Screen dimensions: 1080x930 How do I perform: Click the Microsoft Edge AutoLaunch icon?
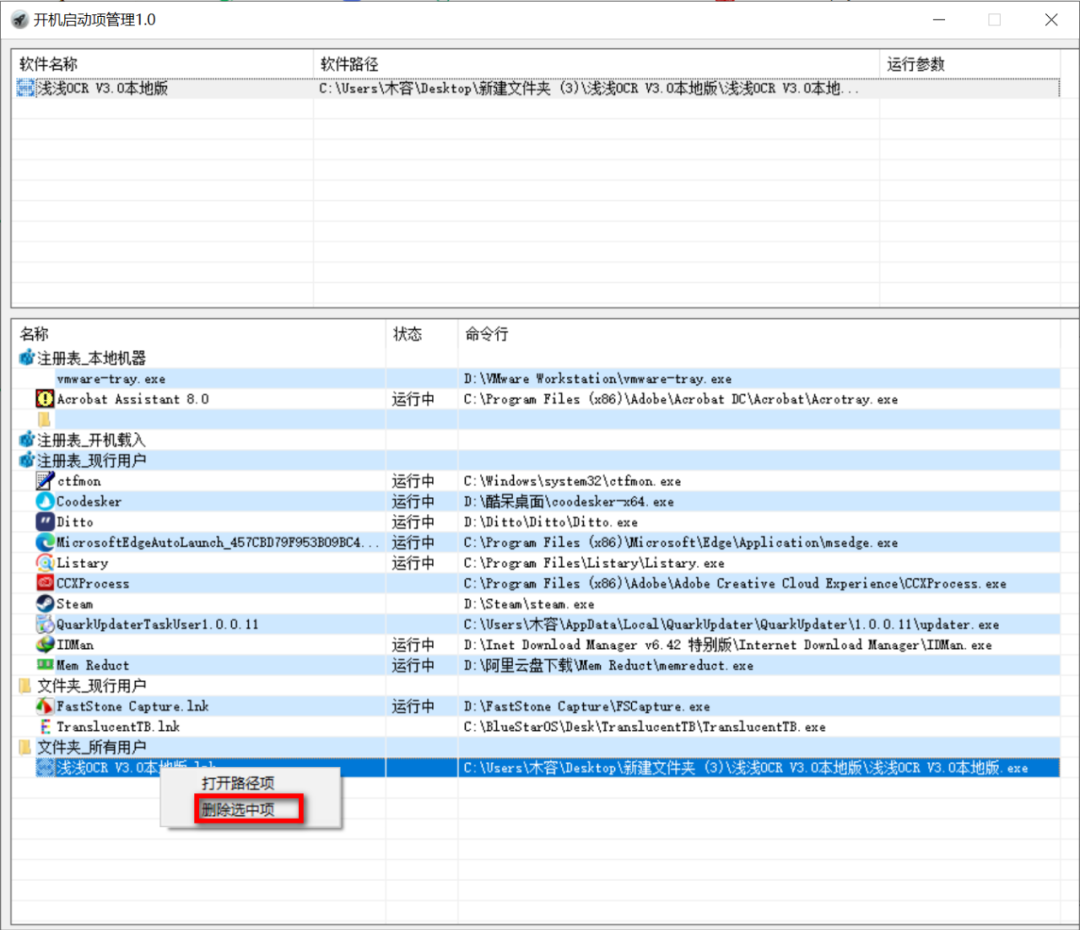pyautogui.click(x=45, y=542)
